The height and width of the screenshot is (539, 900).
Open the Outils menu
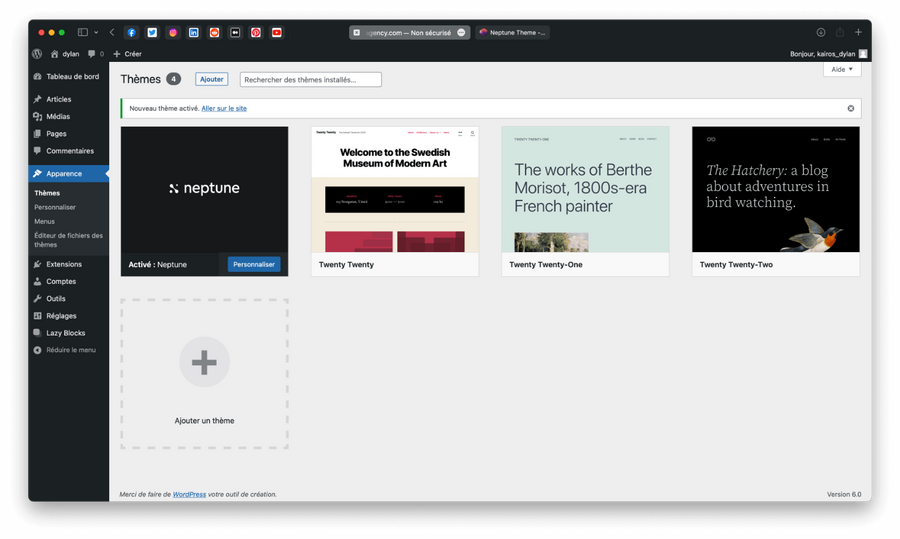click(x=68, y=299)
